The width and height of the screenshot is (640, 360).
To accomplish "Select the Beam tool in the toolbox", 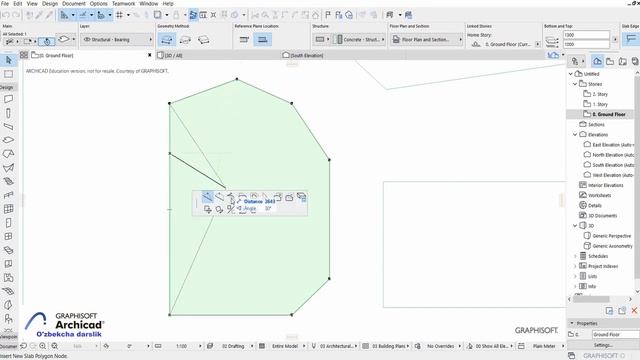I will pyautogui.click(x=8, y=127).
